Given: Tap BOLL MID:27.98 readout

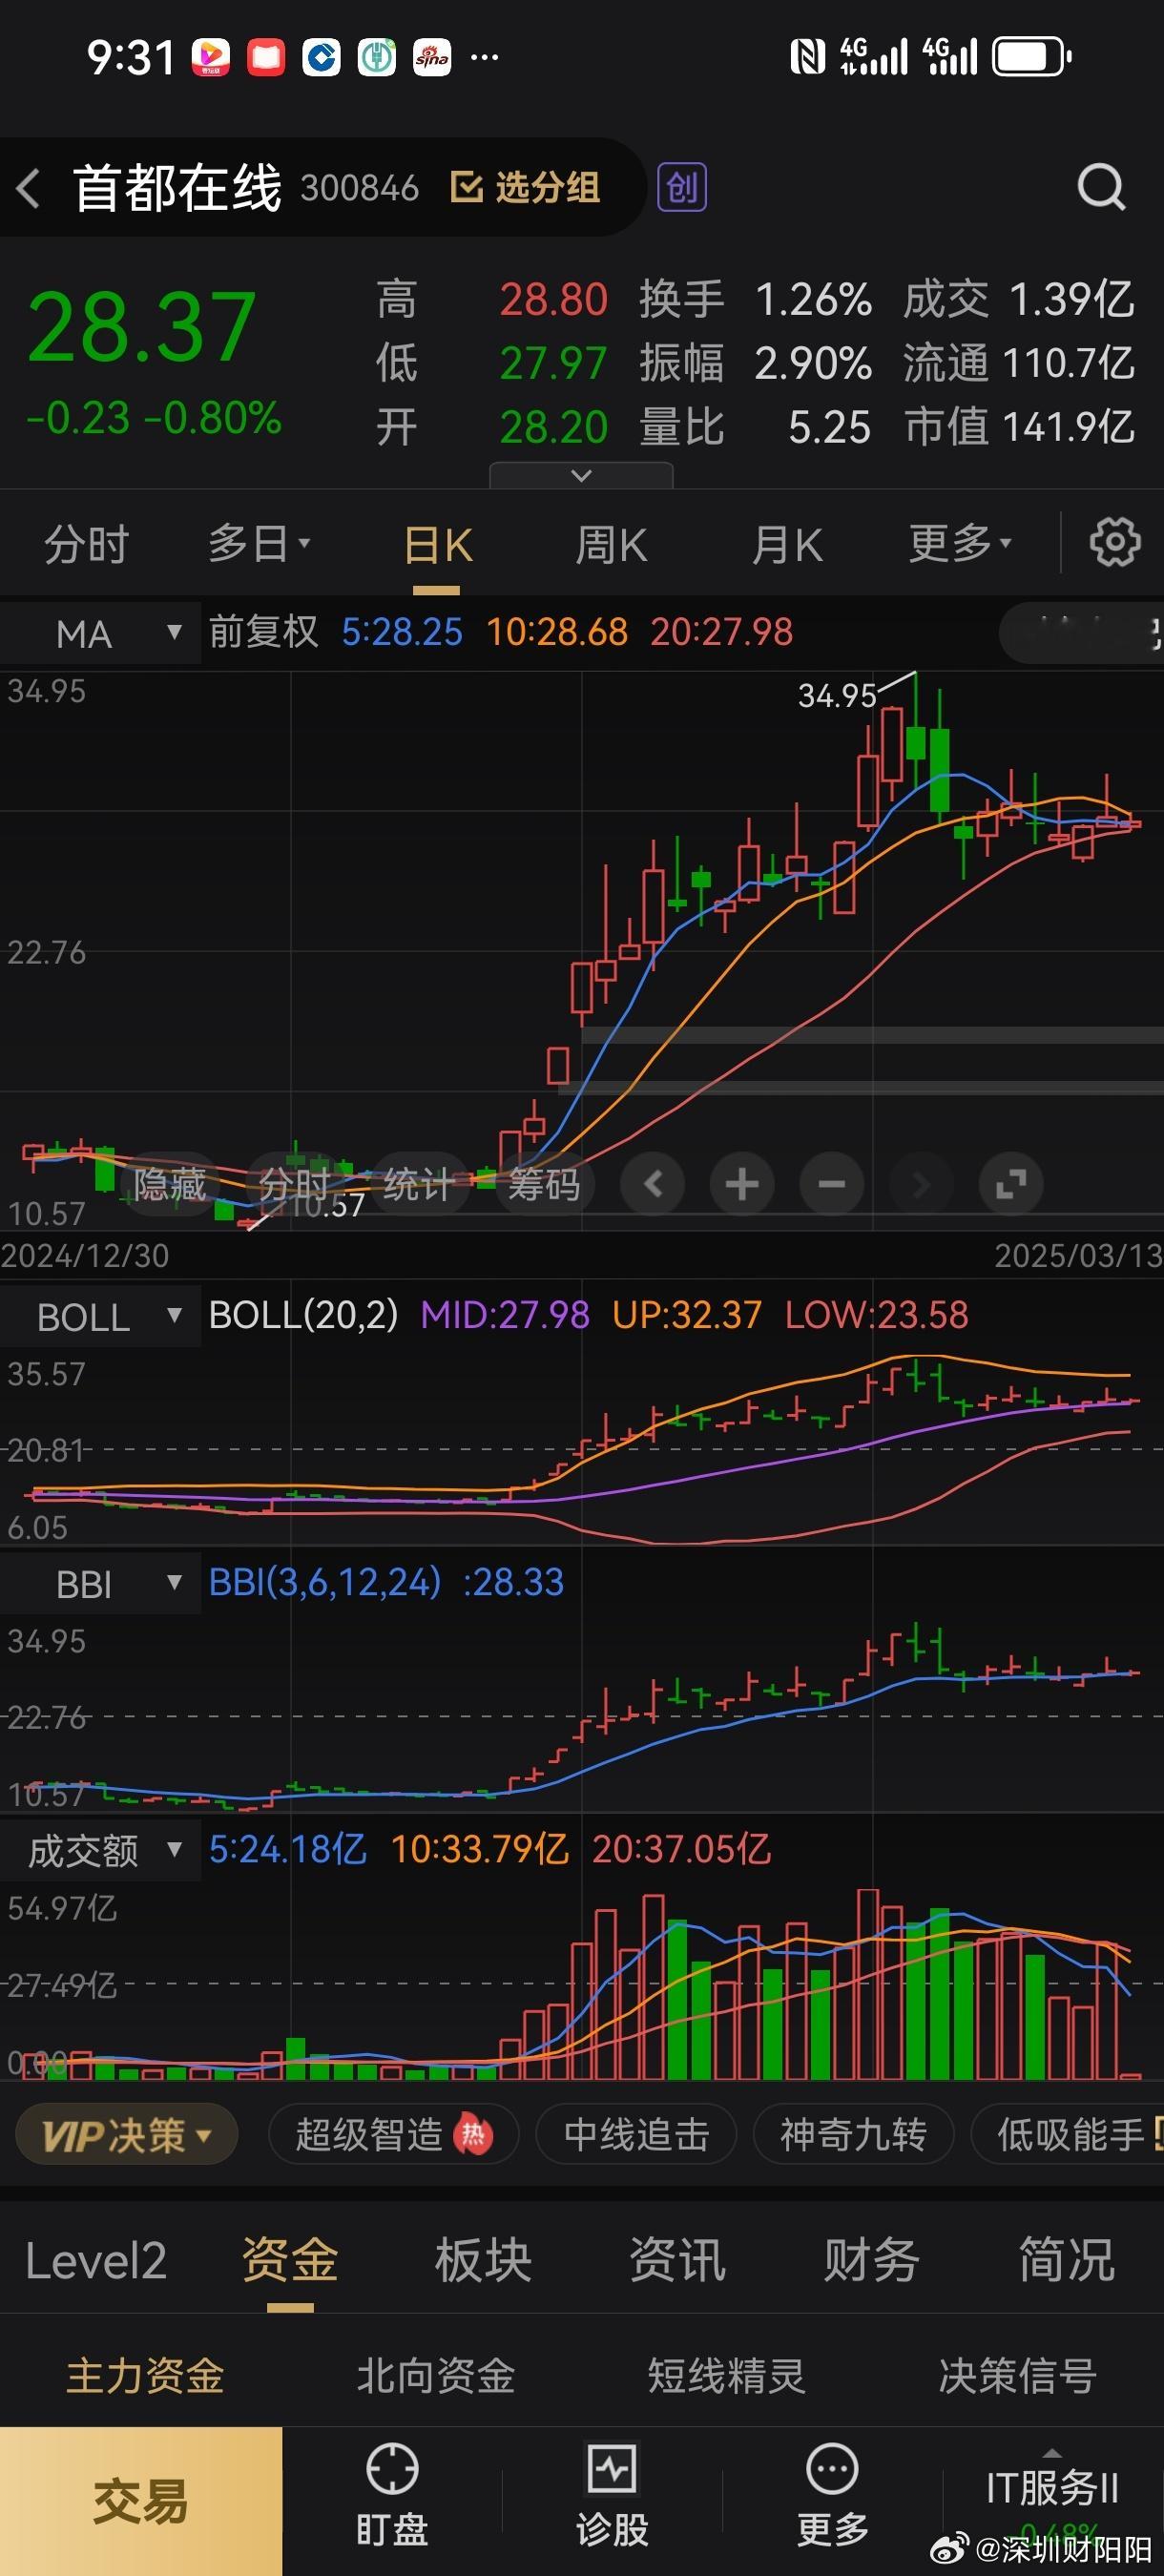Looking at the screenshot, I should [x=505, y=1315].
